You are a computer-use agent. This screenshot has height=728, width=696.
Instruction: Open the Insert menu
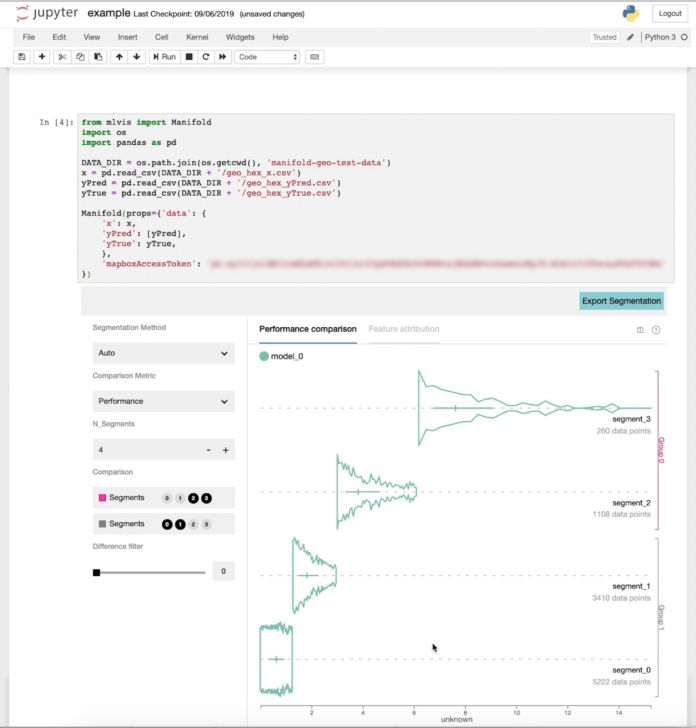coord(127,37)
